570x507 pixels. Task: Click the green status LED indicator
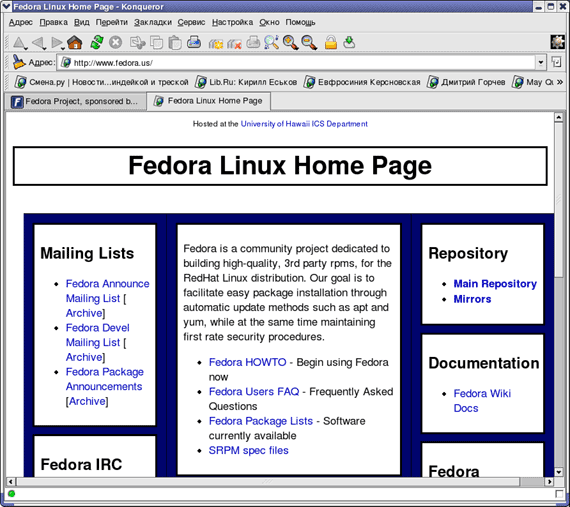click(12, 494)
